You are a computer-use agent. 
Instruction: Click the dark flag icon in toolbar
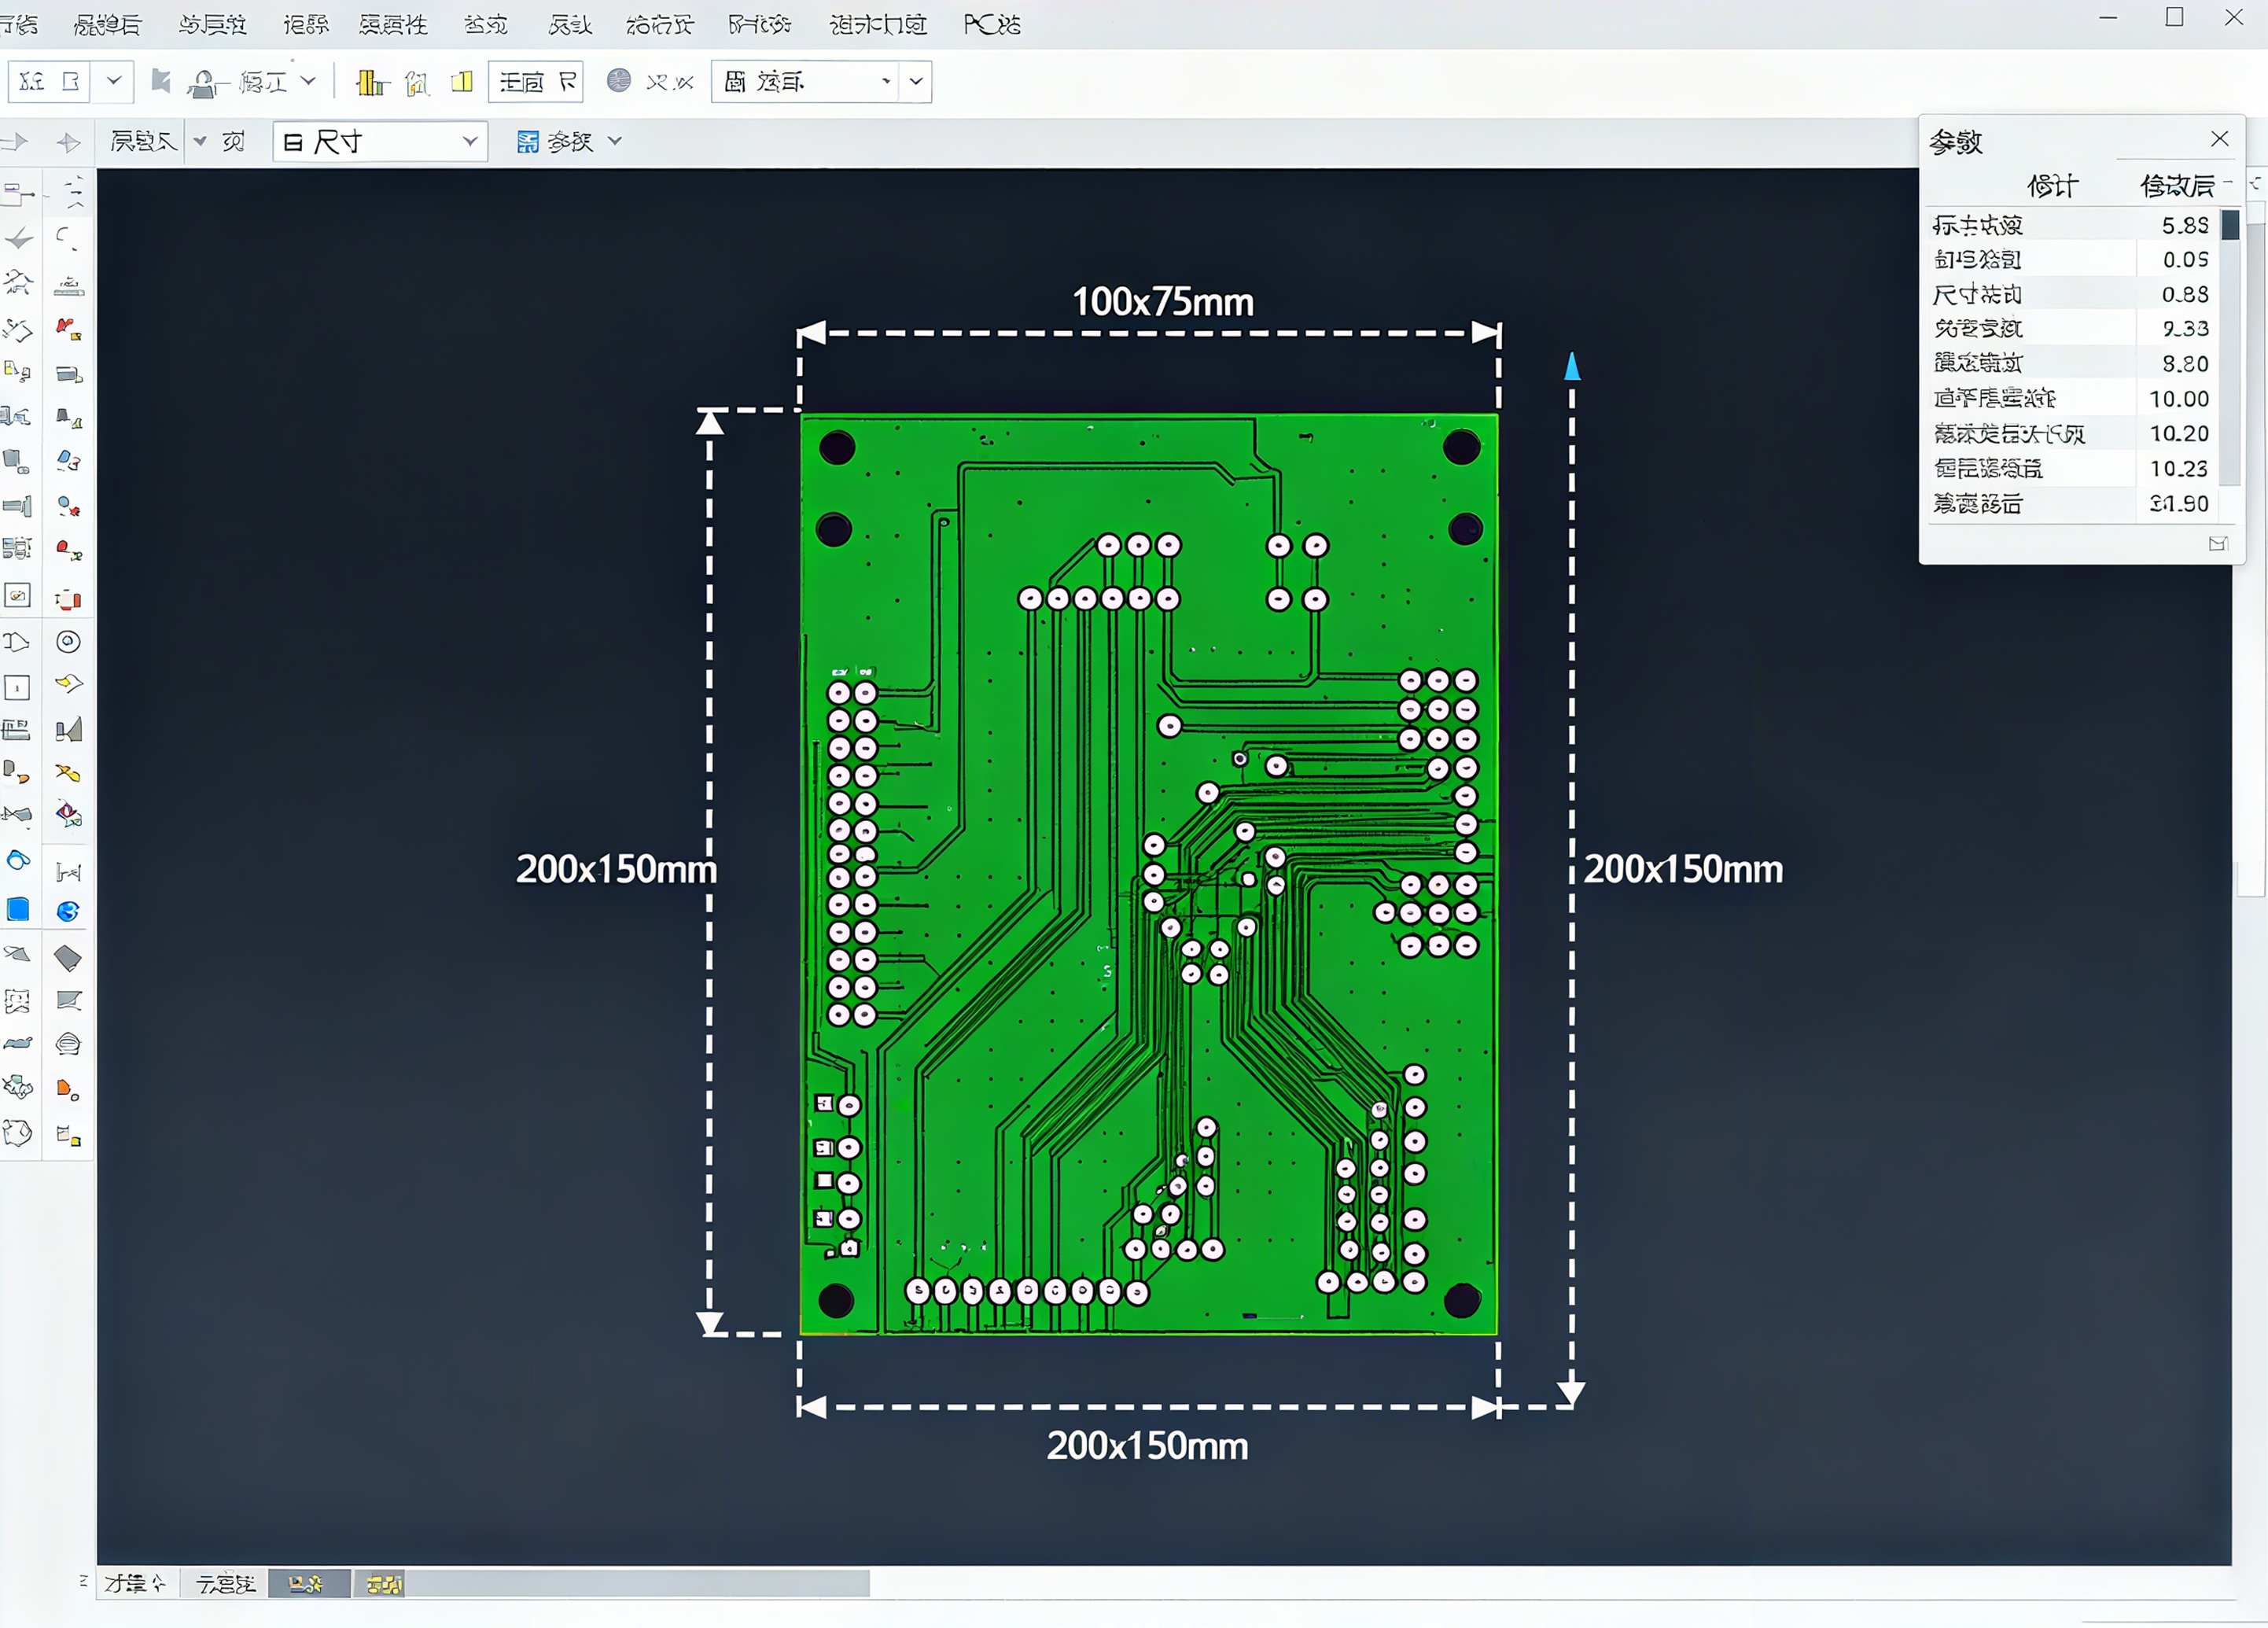click(x=161, y=81)
